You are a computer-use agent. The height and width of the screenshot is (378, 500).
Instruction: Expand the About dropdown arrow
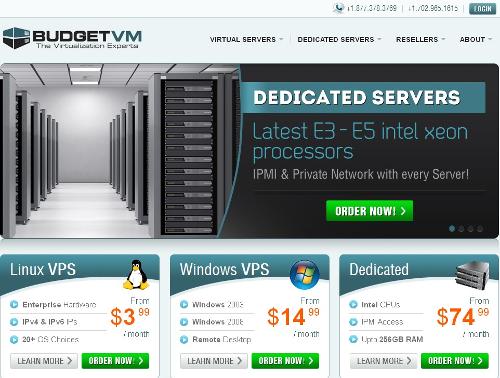(x=490, y=39)
